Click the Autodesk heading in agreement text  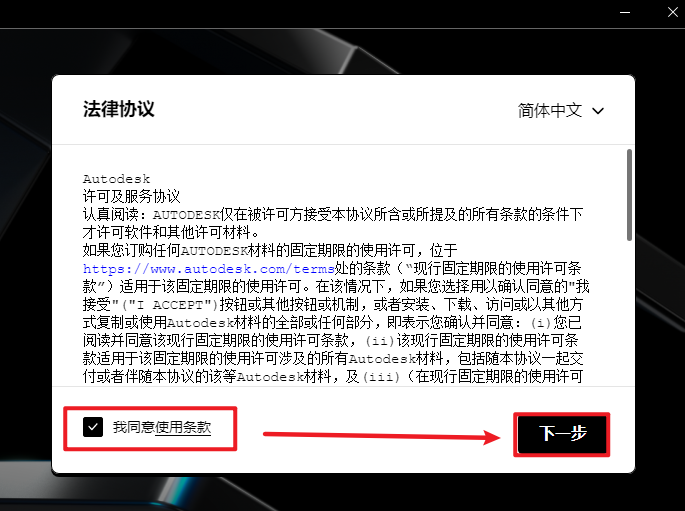(116, 179)
